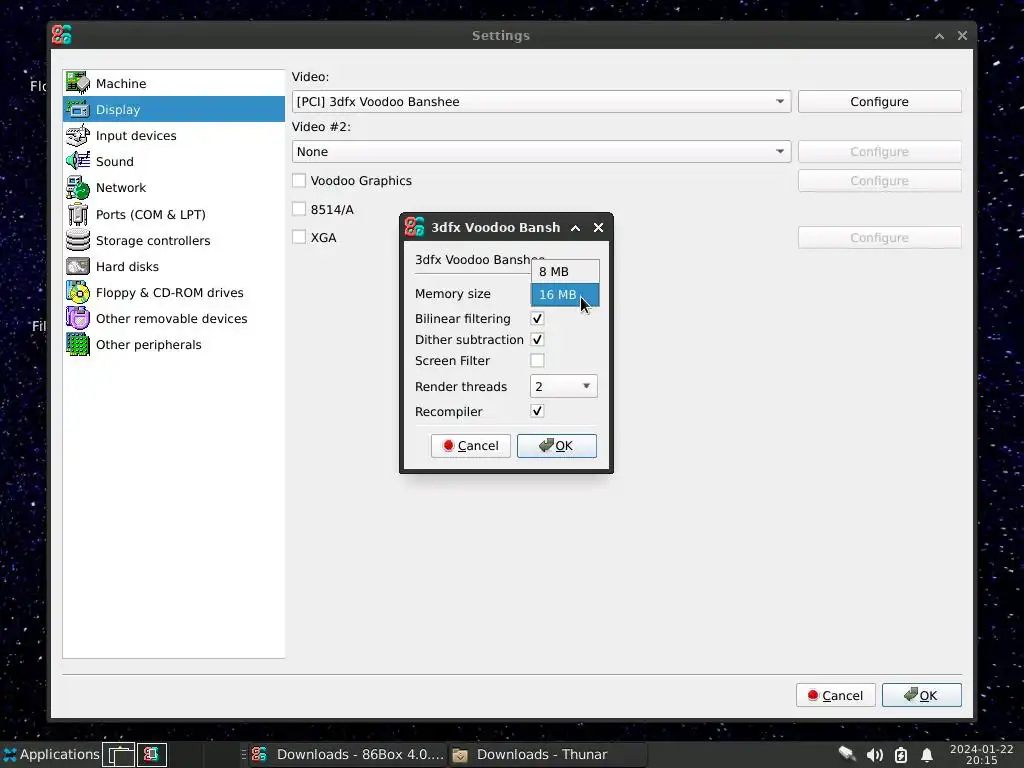
Task: Choose 16 MB memory size option
Action: click(x=565, y=295)
